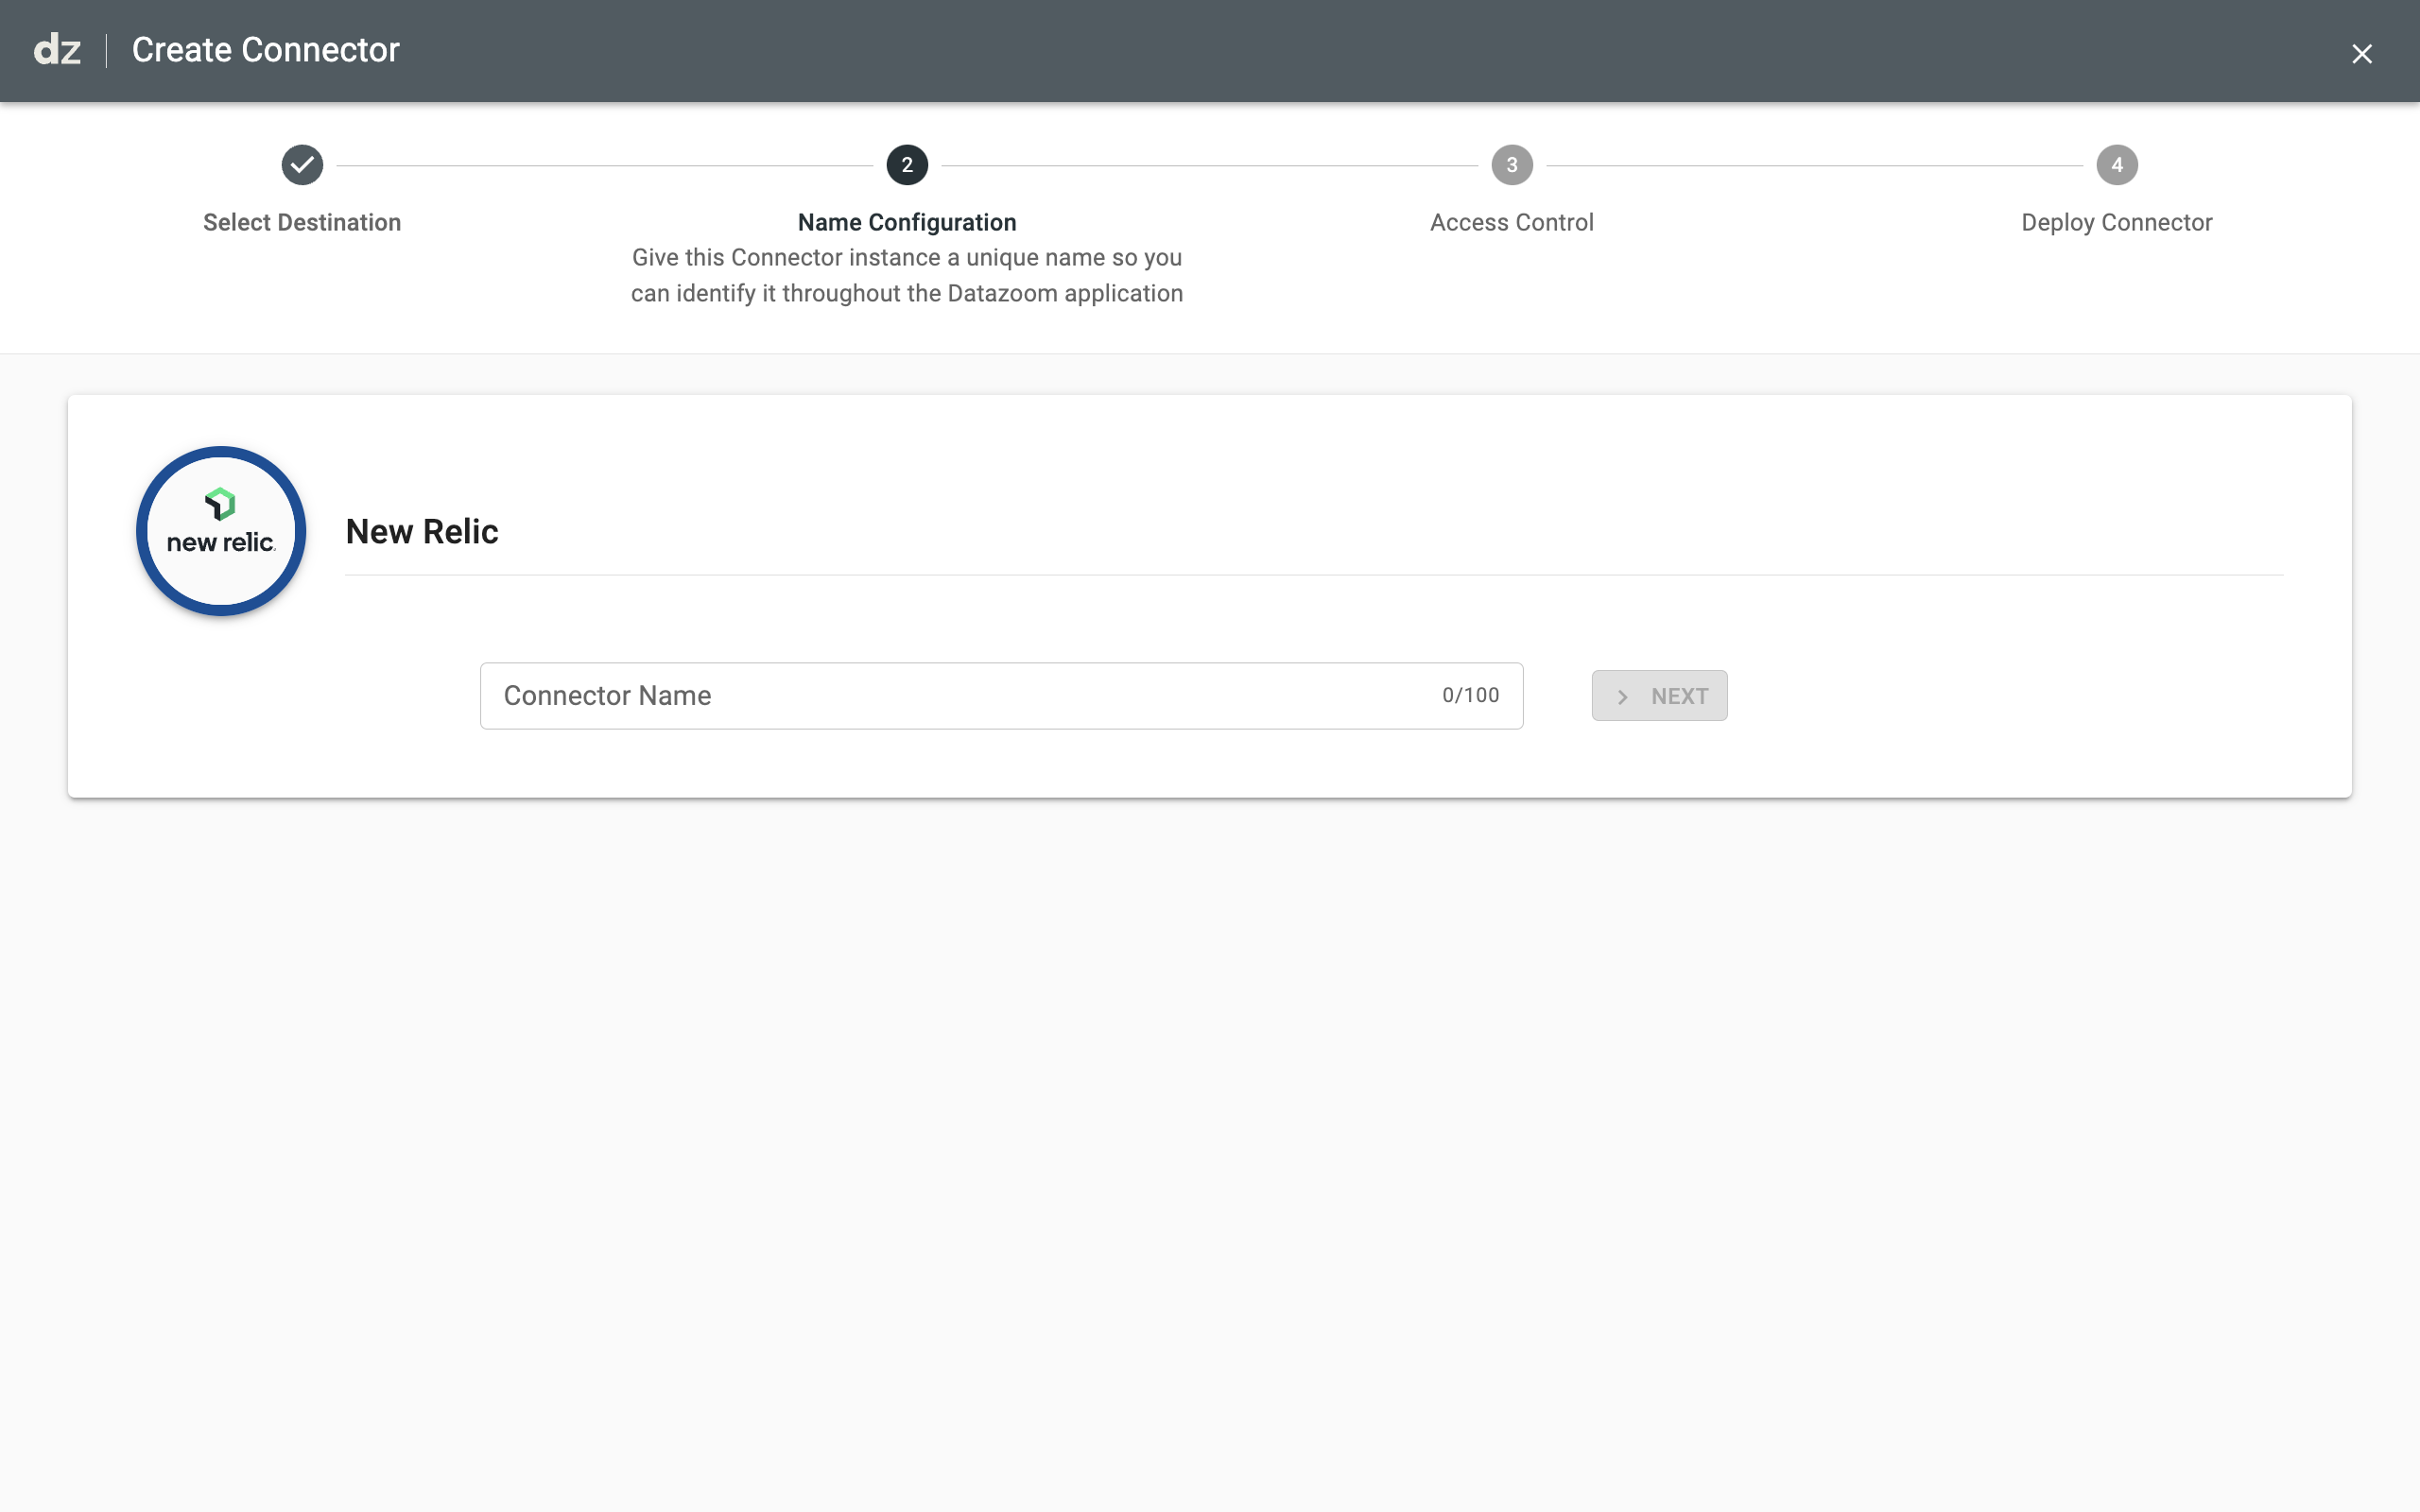Focus the Connector Name input field

[1001, 696]
